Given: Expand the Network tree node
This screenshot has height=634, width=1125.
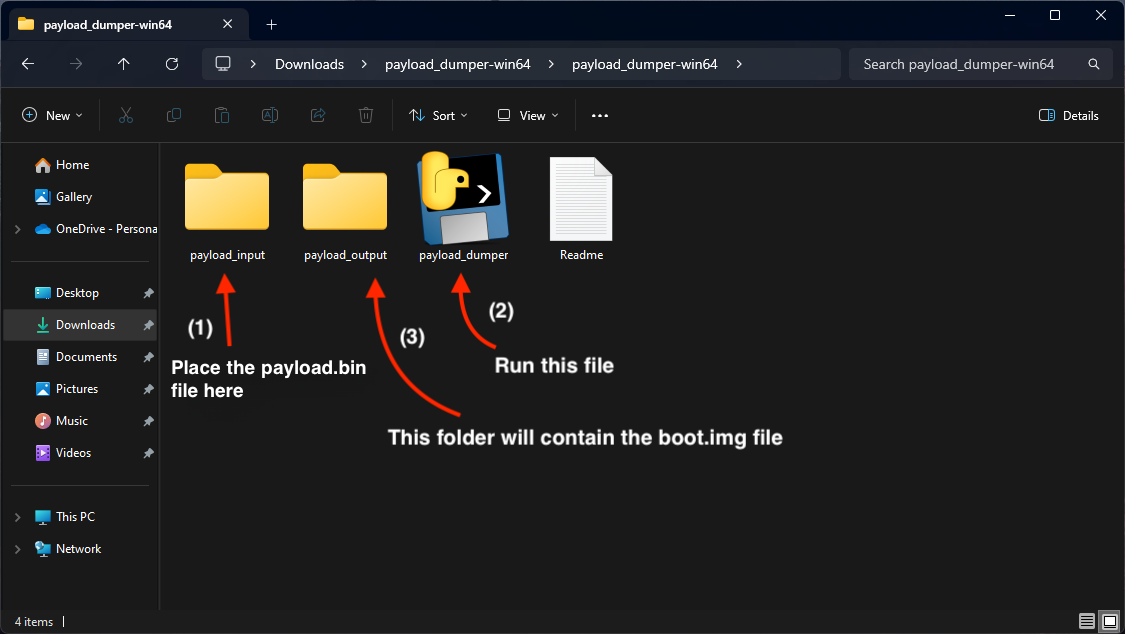Looking at the screenshot, I should tap(18, 549).
